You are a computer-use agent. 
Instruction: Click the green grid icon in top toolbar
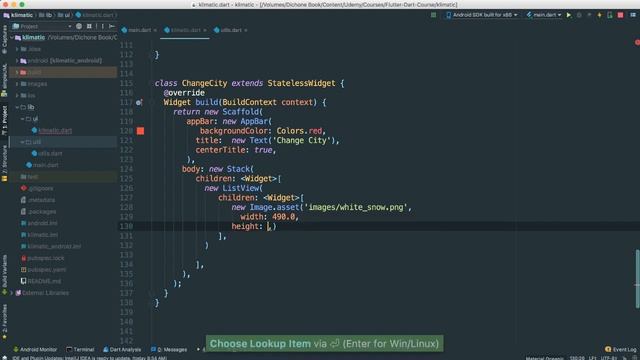coord(433,15)
